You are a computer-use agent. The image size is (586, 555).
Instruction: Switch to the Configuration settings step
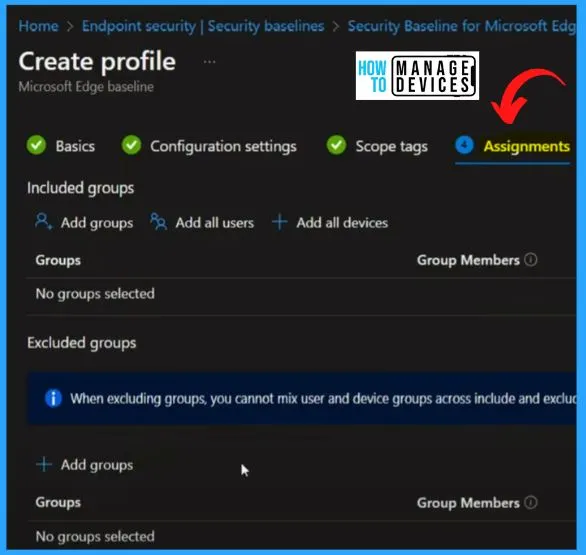coord(223,146)
